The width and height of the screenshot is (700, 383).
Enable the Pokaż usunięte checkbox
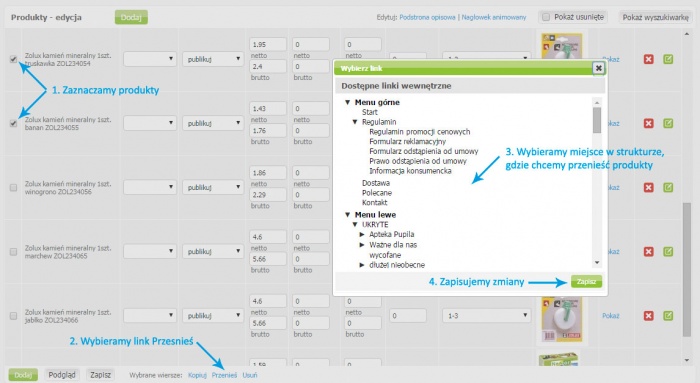[x=546, y=17]
